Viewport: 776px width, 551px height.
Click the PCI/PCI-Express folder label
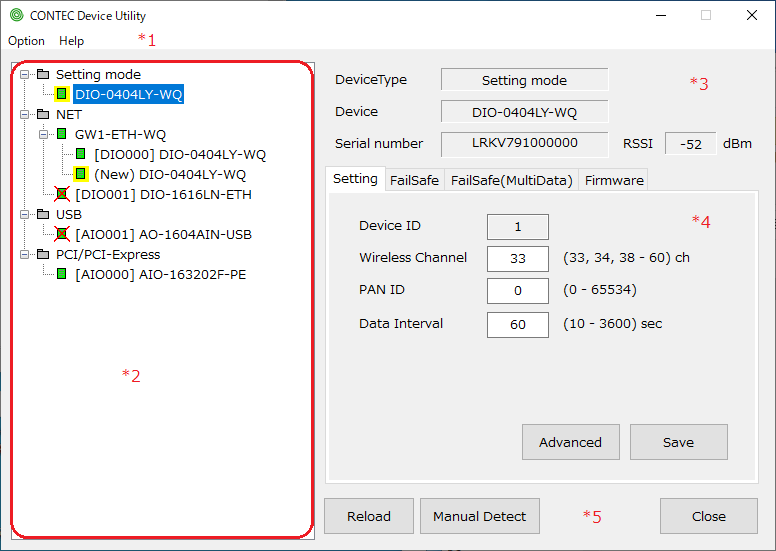[108, 254]
